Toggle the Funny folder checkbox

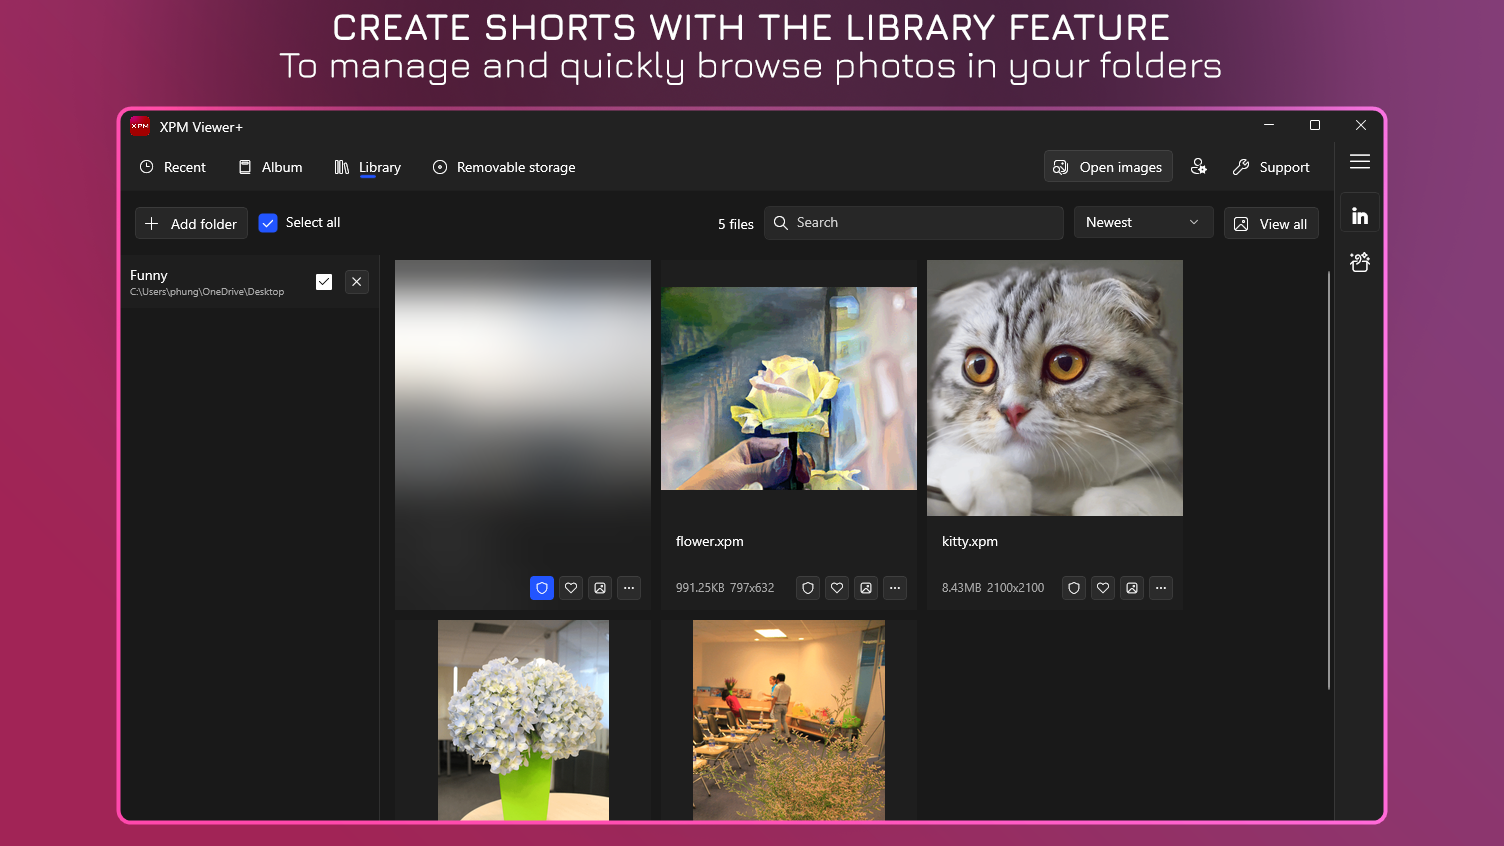pyautogui.click(x=324, y=282)
